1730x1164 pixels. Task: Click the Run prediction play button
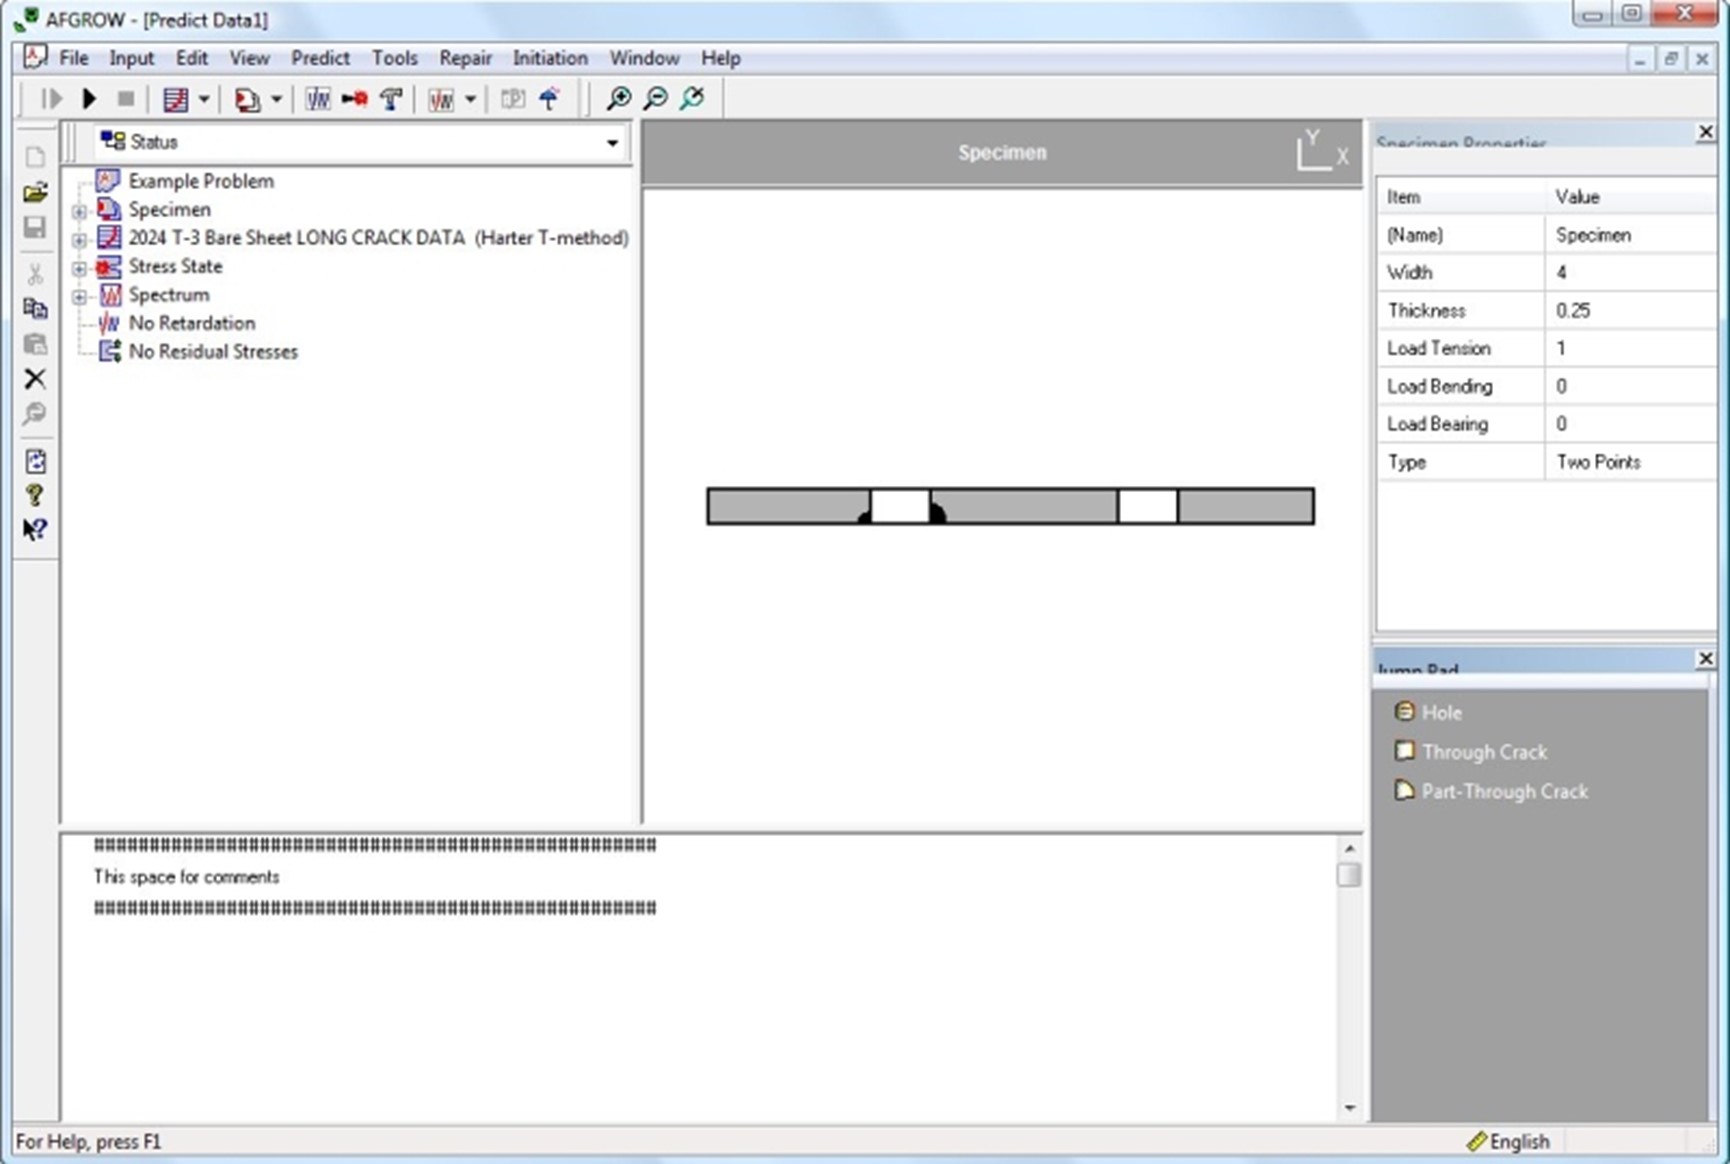pos(89,98)
